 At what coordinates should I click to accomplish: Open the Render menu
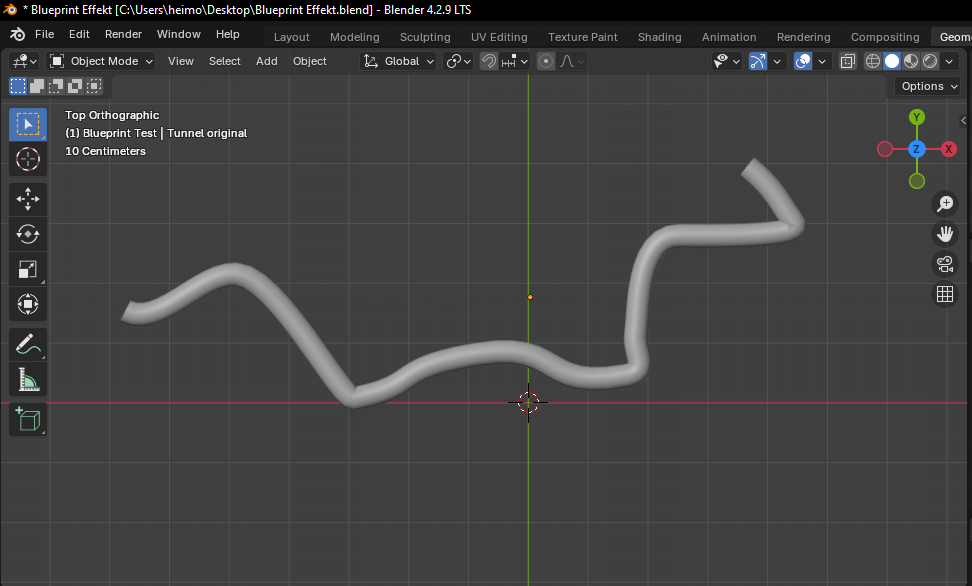(123, 34)
